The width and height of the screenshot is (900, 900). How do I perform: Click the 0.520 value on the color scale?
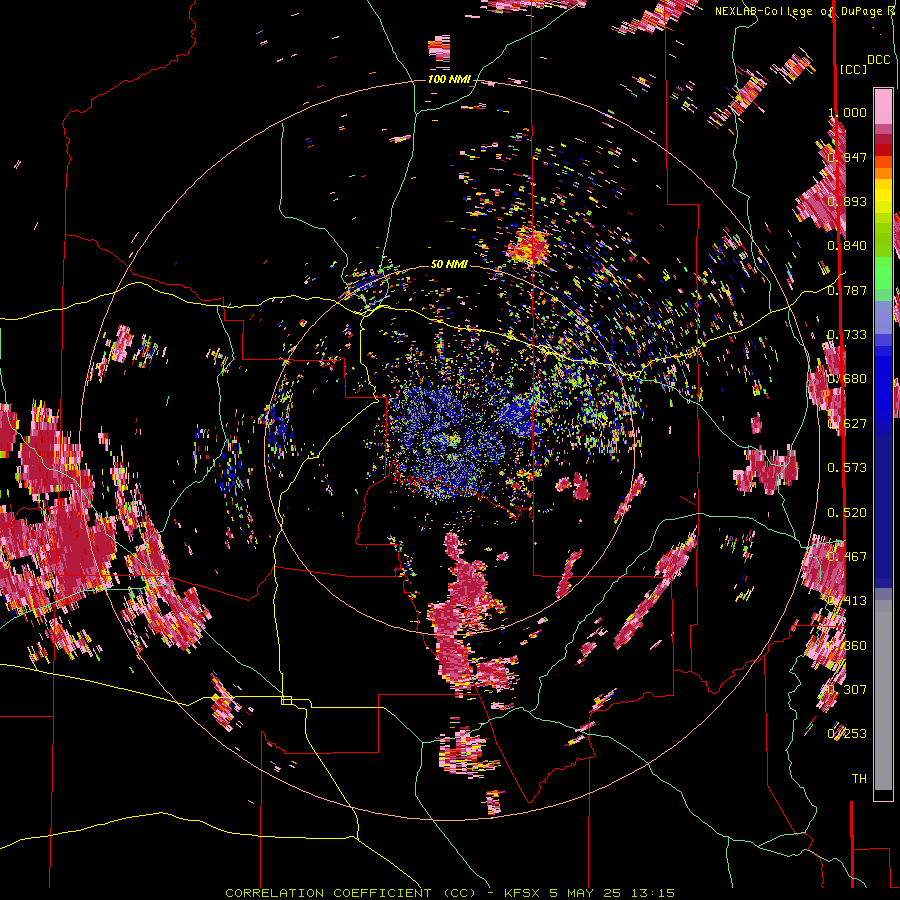847,513
